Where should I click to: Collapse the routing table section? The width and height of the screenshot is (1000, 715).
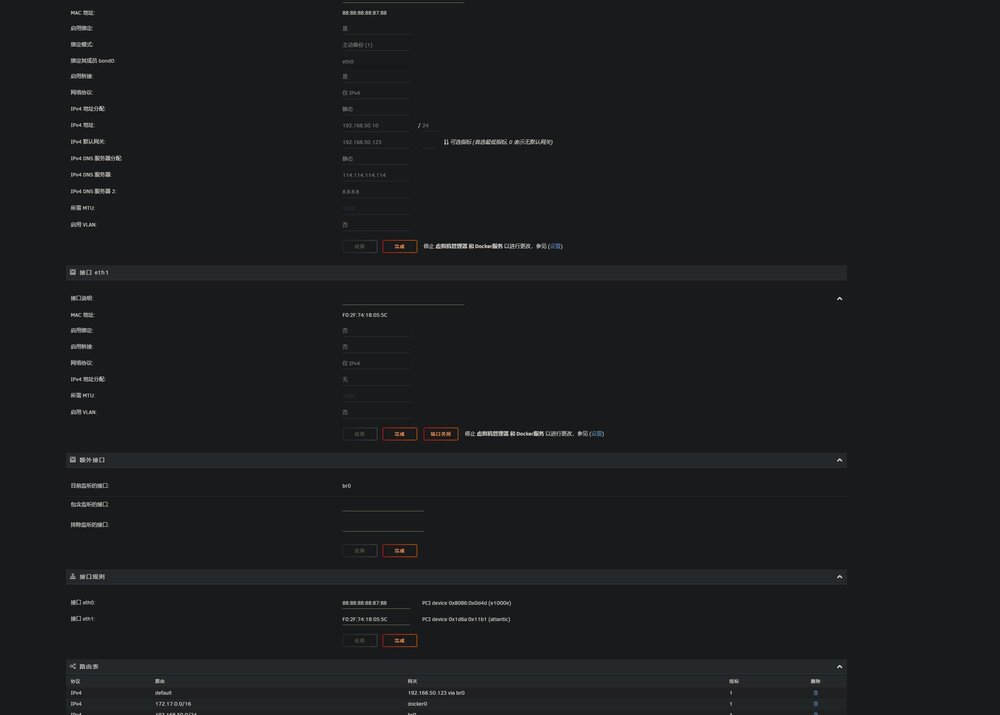tap(839, 667)
